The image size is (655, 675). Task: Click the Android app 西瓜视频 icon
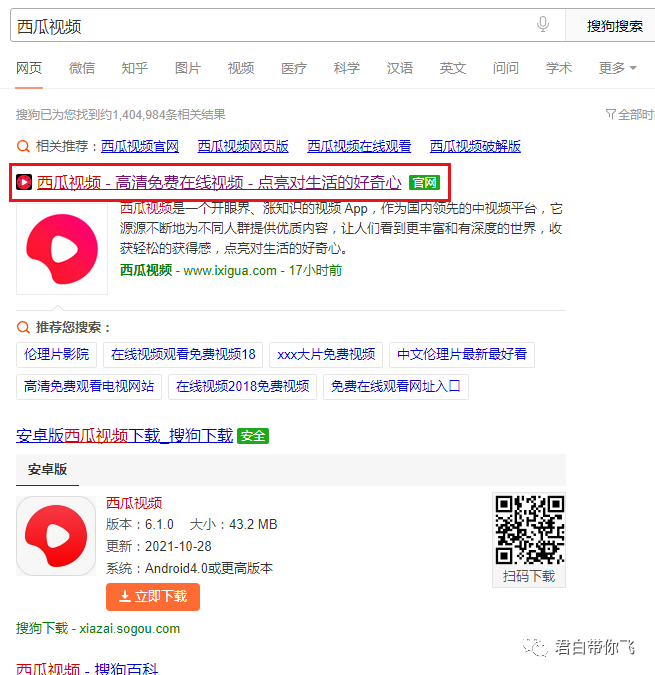coord(56,536)
